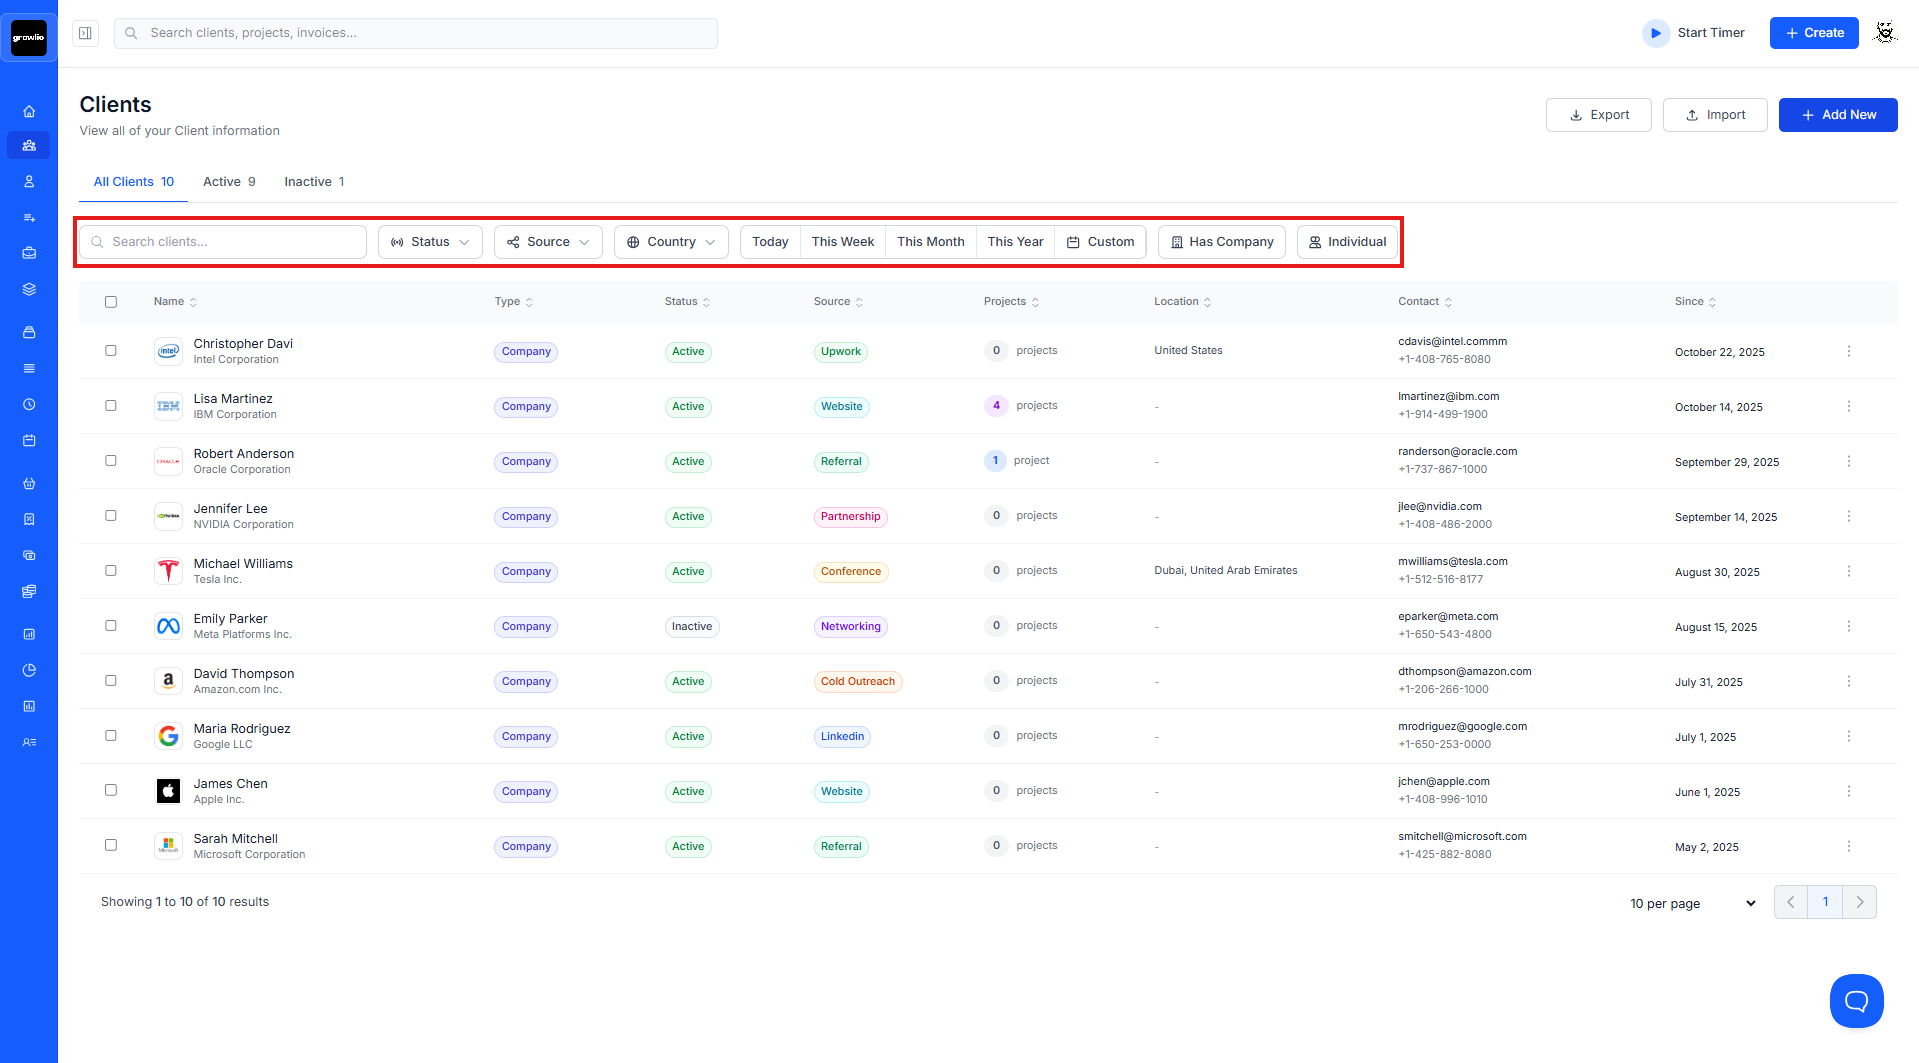Open the Country filter dropdown

[671, 242]
